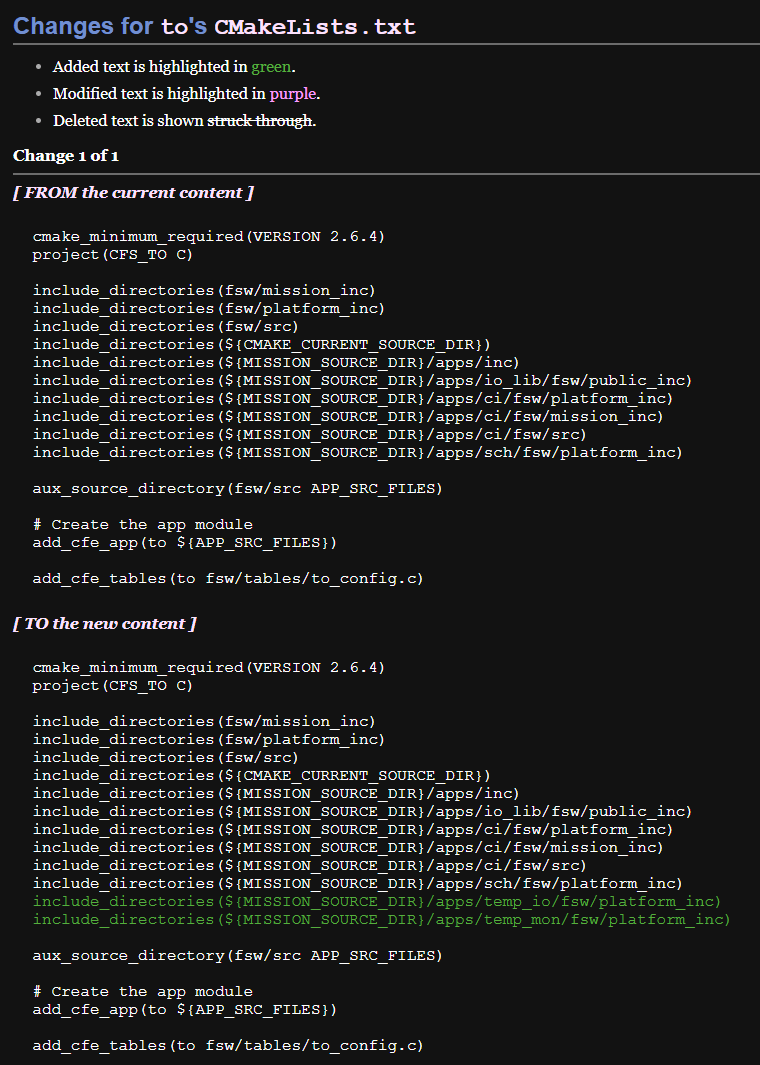Select the "Change 1 of 1" label
Image resolution: width=760 pixels, height=1065 pixels.
click(x=66, y=156)
